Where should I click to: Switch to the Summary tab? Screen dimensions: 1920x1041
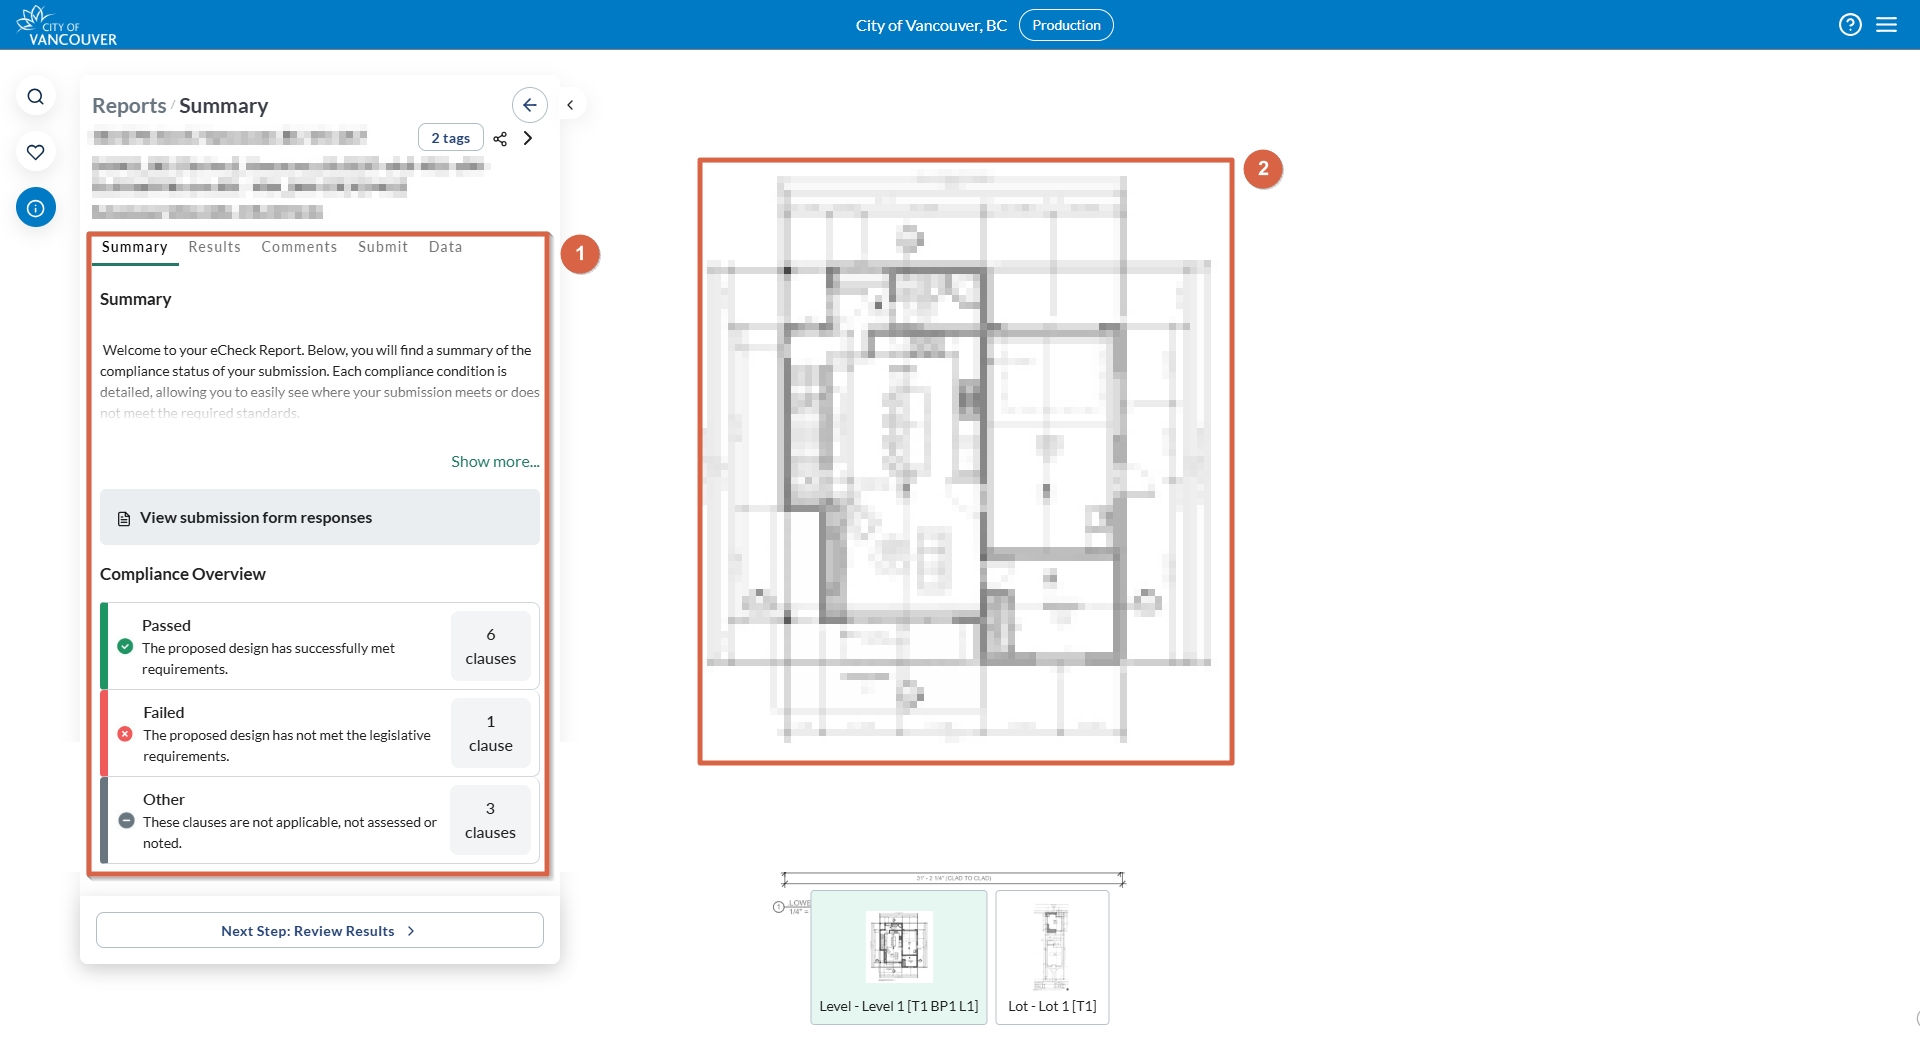coord(135,247)
